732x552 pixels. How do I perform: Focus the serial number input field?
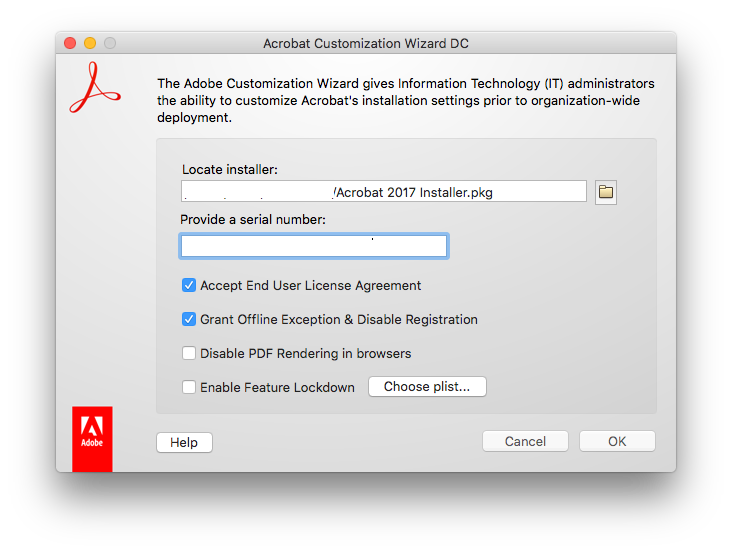click(x=314, y=246)
